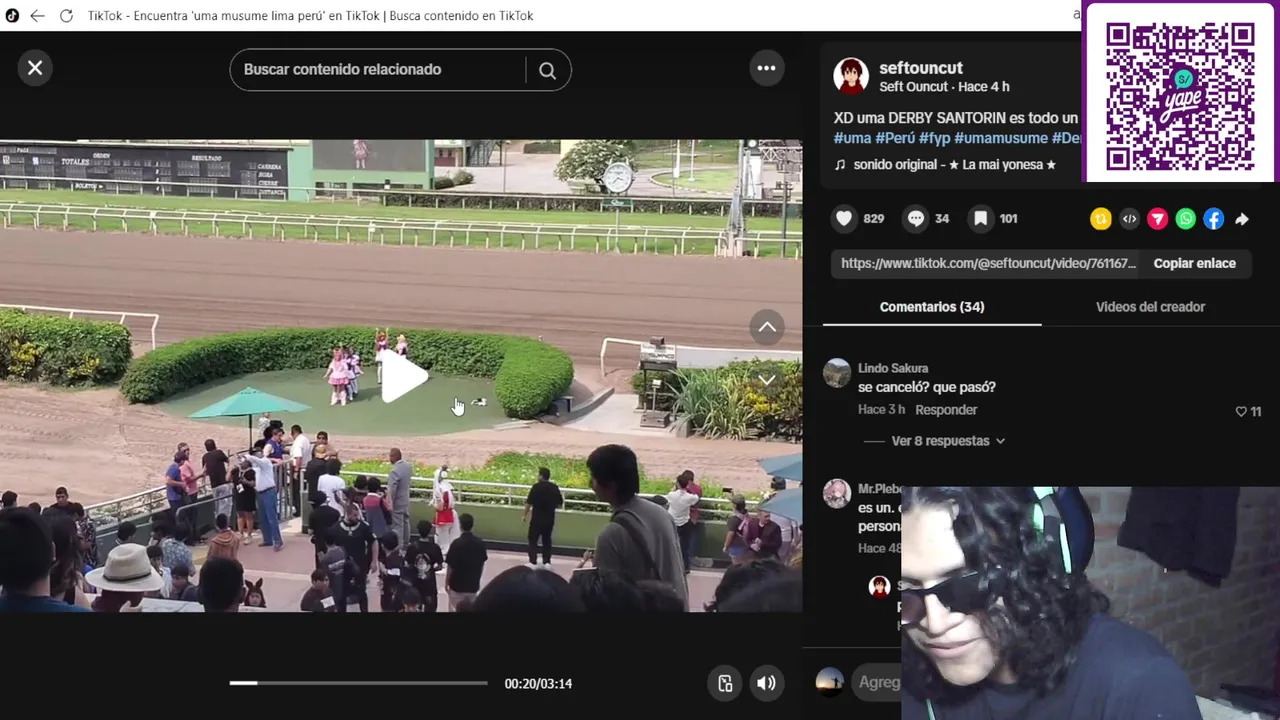Switch to Comentarios (34) tab
The image size is (1280, 720).
[x=931, y=307]
